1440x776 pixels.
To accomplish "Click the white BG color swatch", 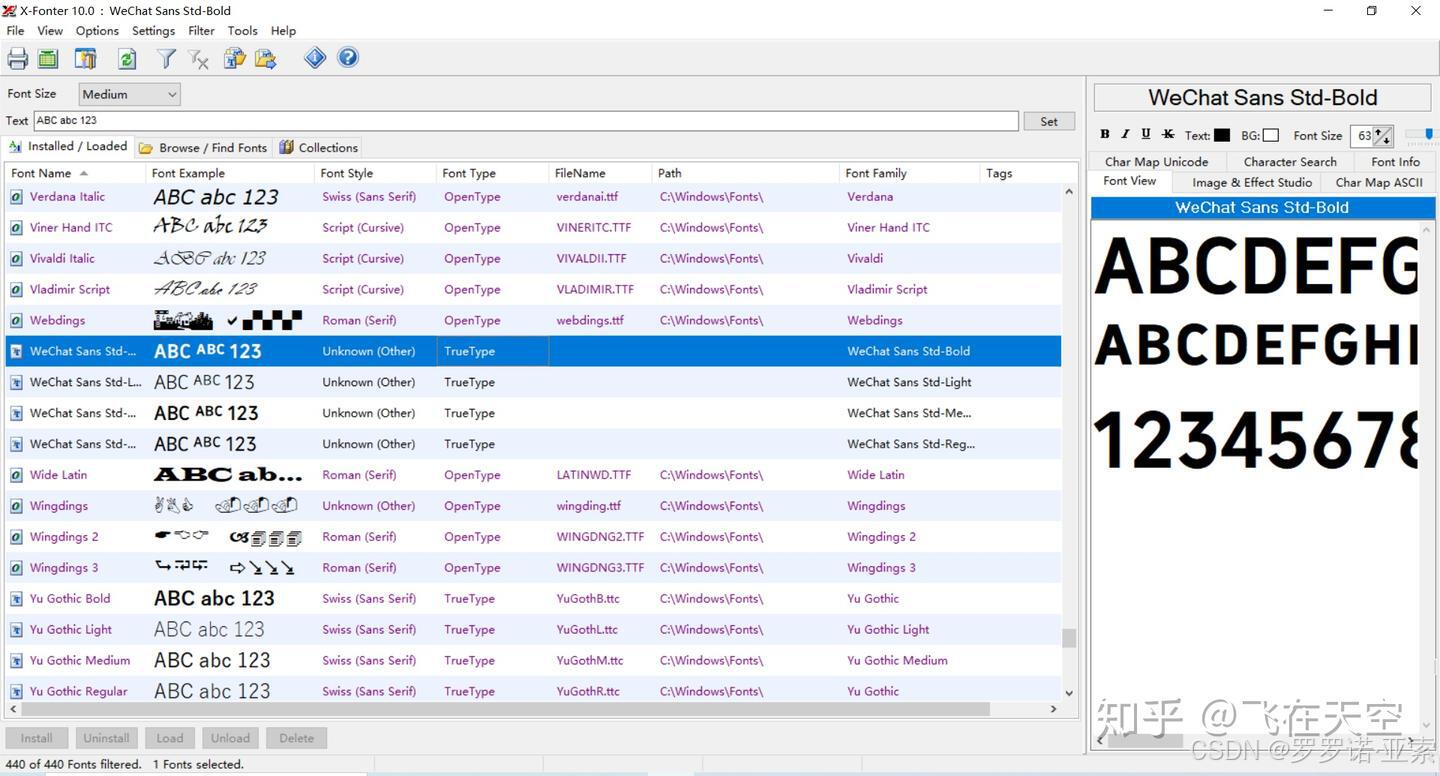I will click(x=1271, y=135).
